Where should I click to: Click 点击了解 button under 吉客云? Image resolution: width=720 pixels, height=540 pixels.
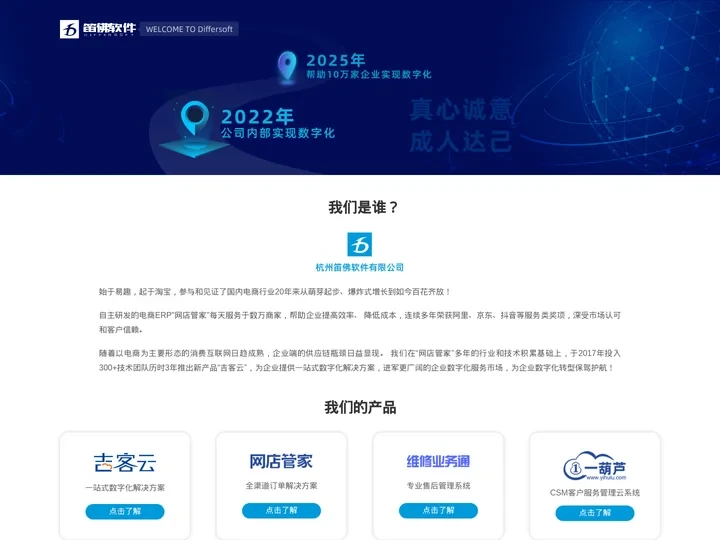click(125, 512)
